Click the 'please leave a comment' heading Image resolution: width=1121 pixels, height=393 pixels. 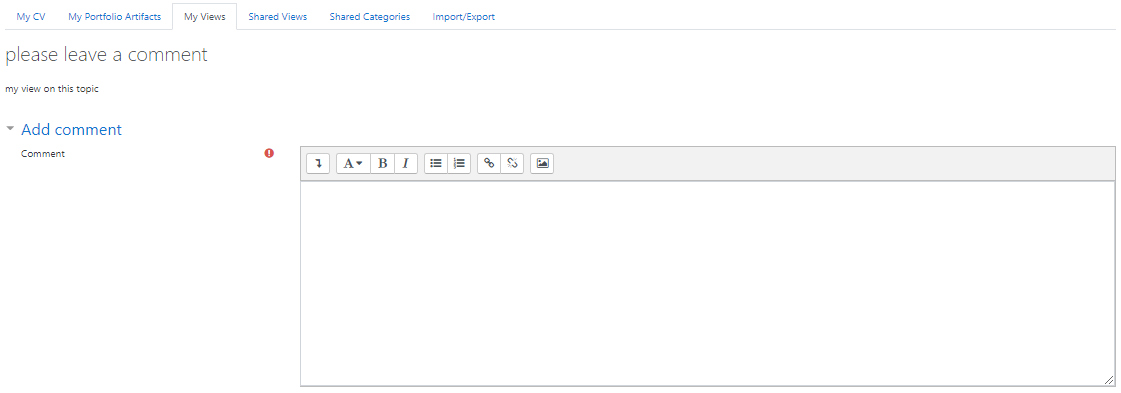(x=107, y=55)
